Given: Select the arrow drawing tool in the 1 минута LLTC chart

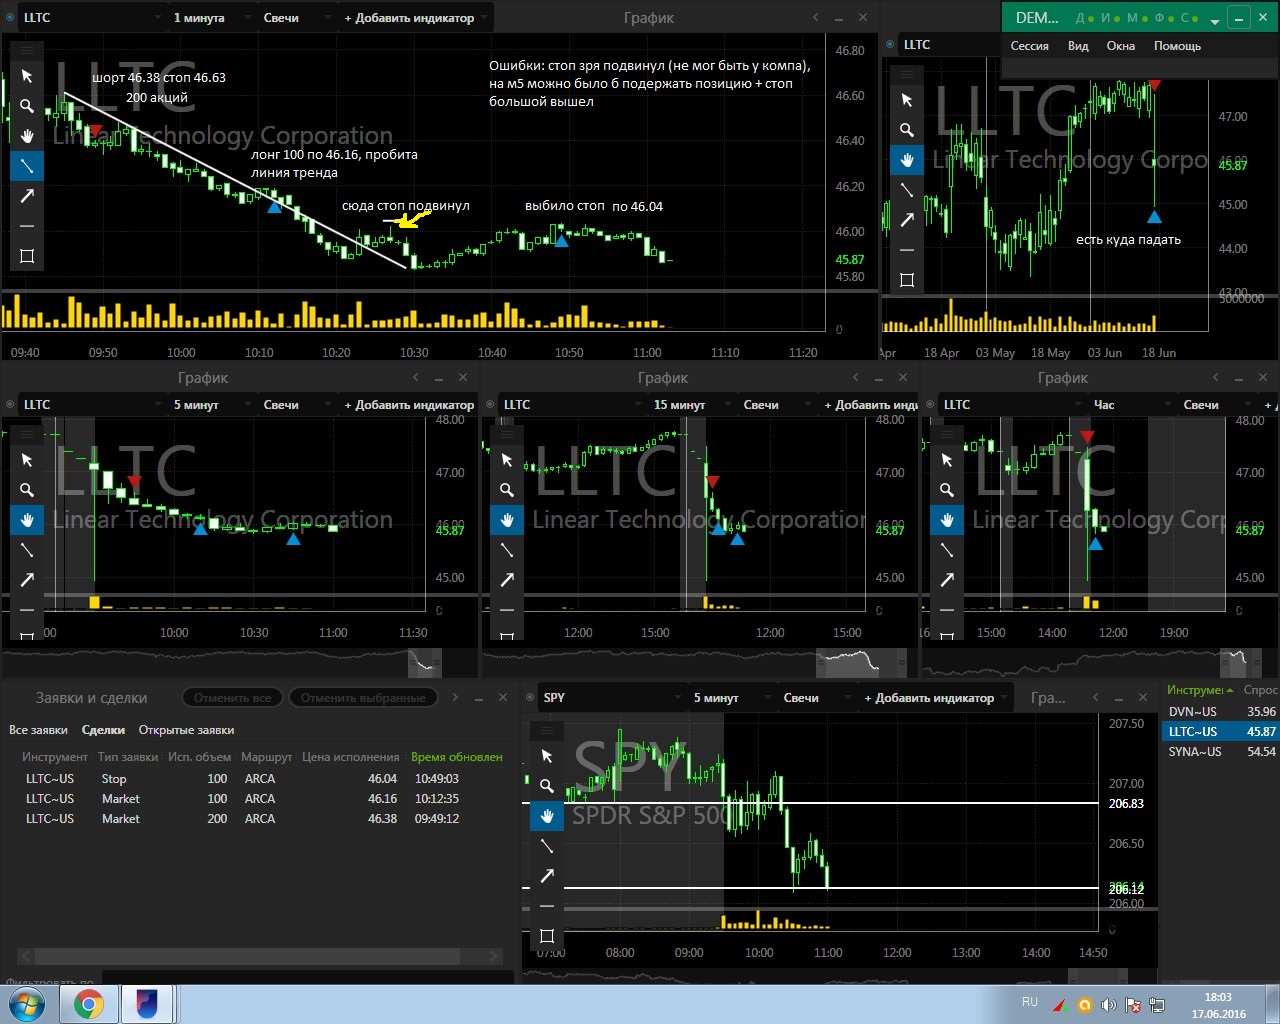Looking at the screenshot, I should tap(27, 196).
